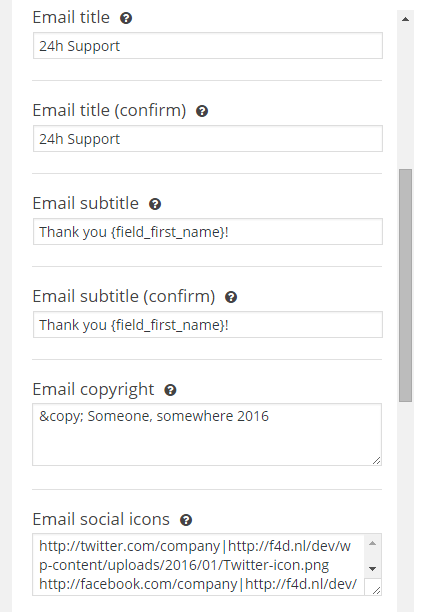Click up arrow in social icons textarea scrollbar
The width and height of the screenshot is (426, 612).
click(x=373, y=543)
